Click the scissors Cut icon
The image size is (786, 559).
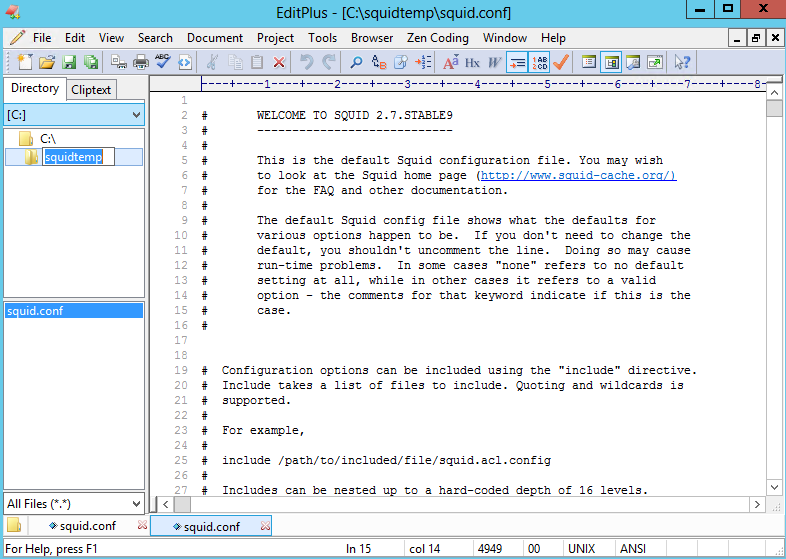[213, 62]
